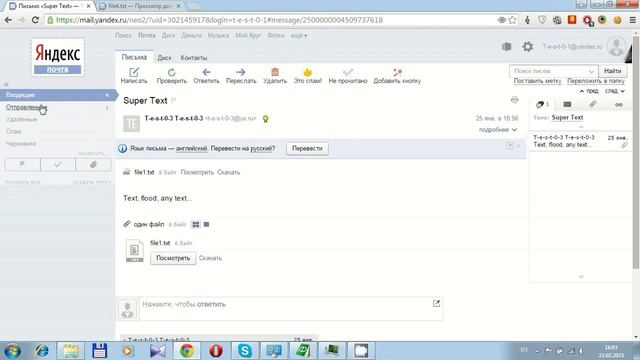This screenshot has width=640, height=360.
Task: Click the английский language link
Action: [x=191, y=149]
